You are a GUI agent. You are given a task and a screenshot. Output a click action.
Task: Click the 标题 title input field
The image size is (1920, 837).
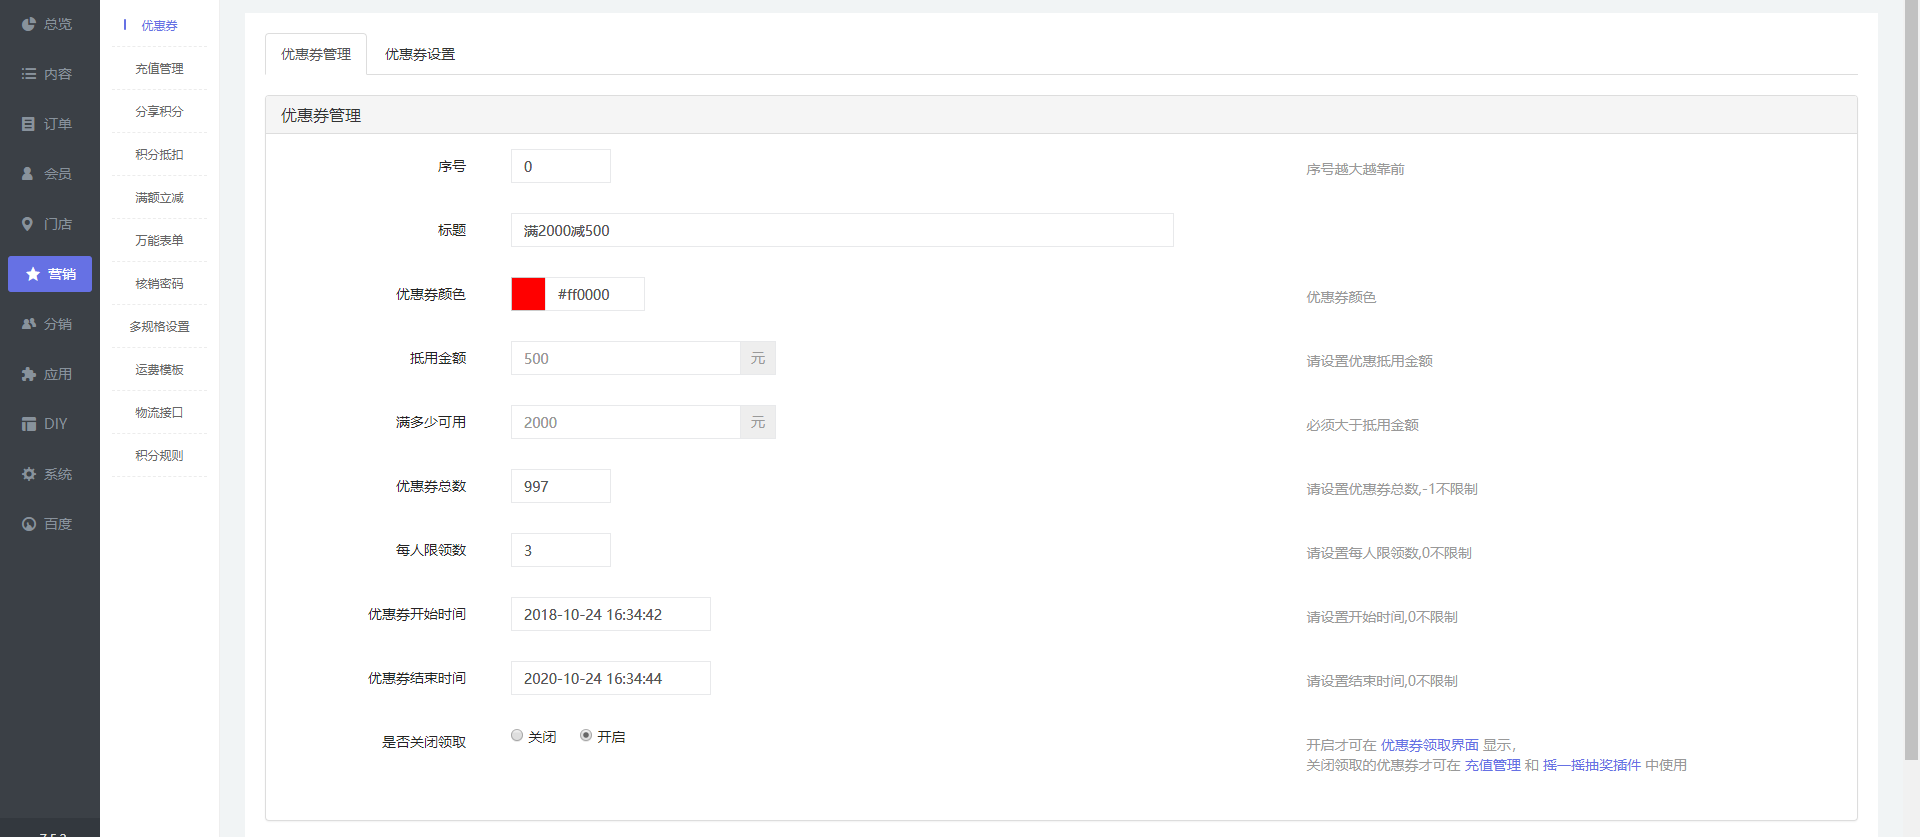[x=842, y=230]
